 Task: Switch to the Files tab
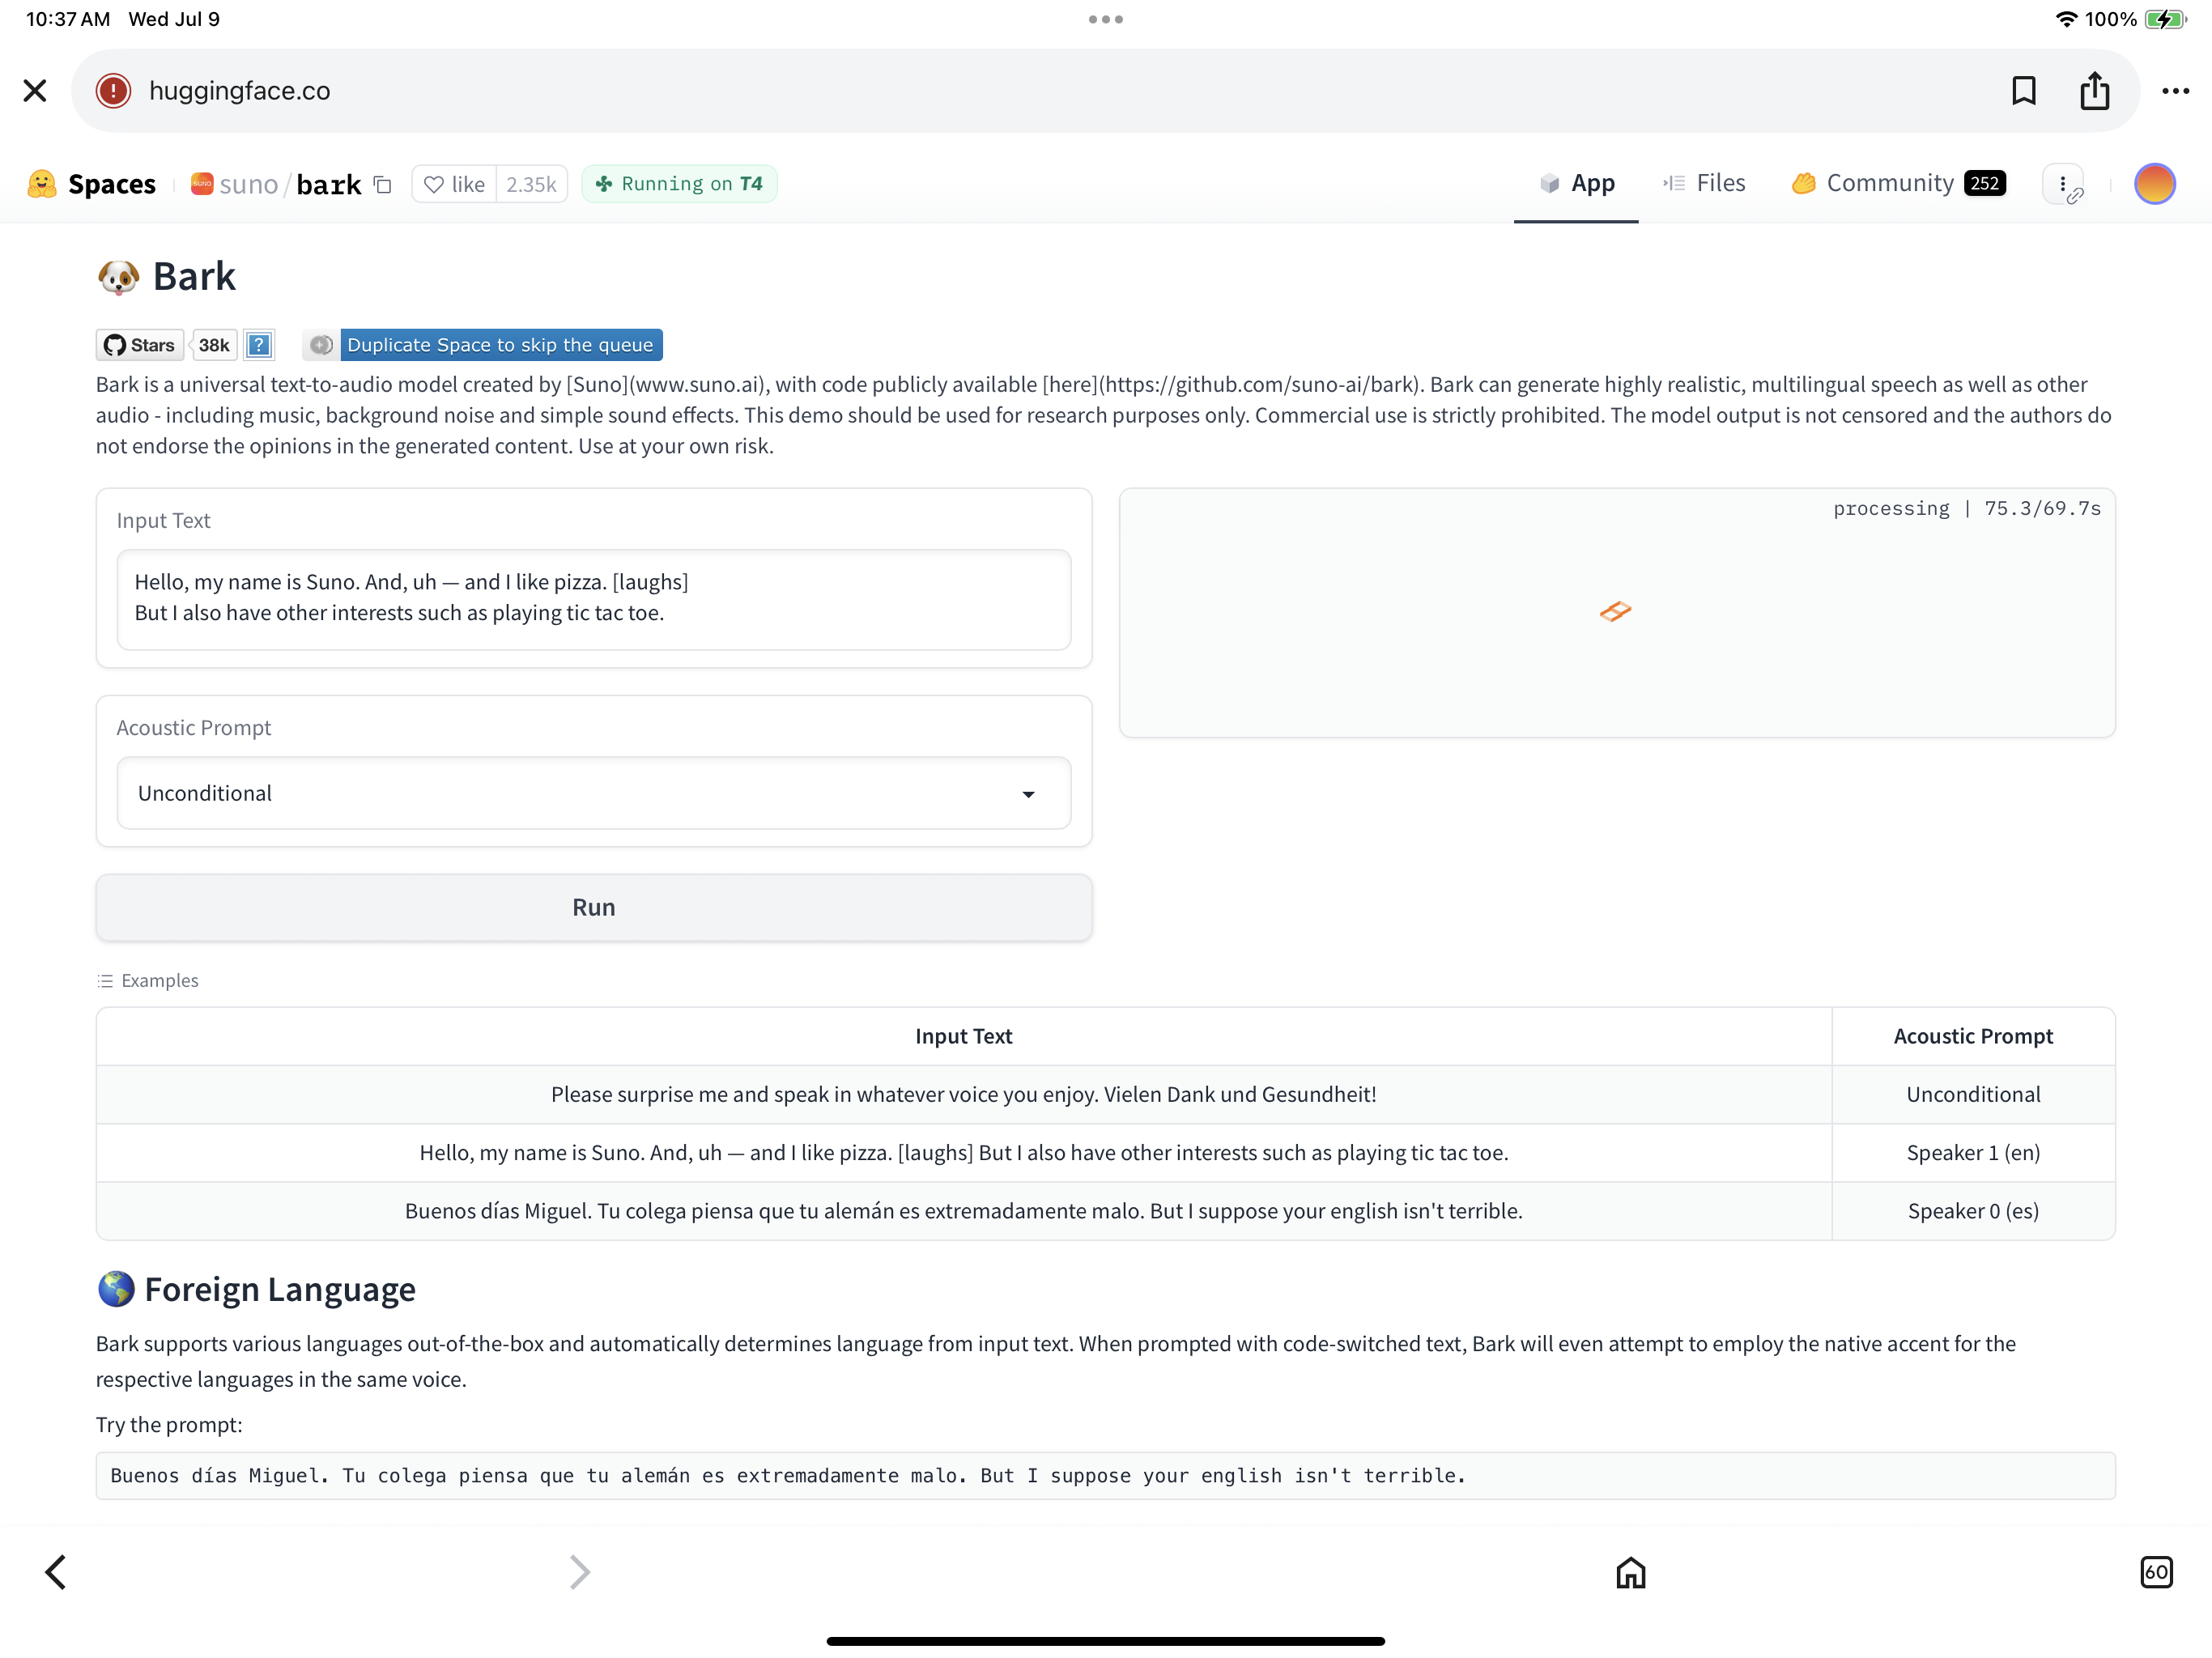click(1704, 183)
